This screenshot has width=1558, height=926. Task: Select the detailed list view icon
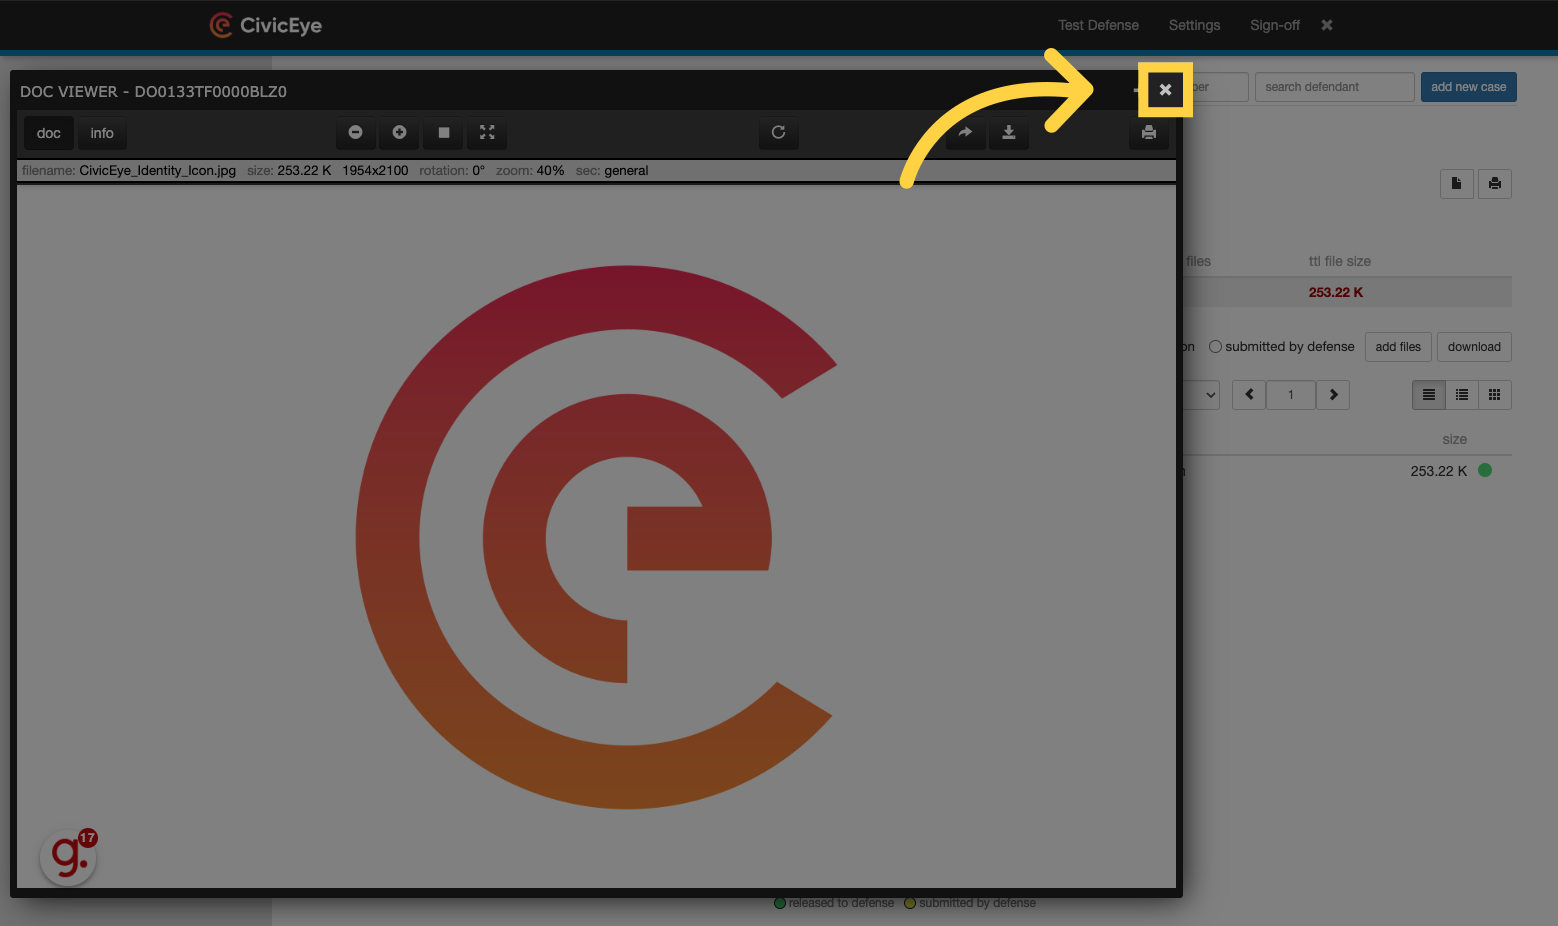pos(1462,395)
